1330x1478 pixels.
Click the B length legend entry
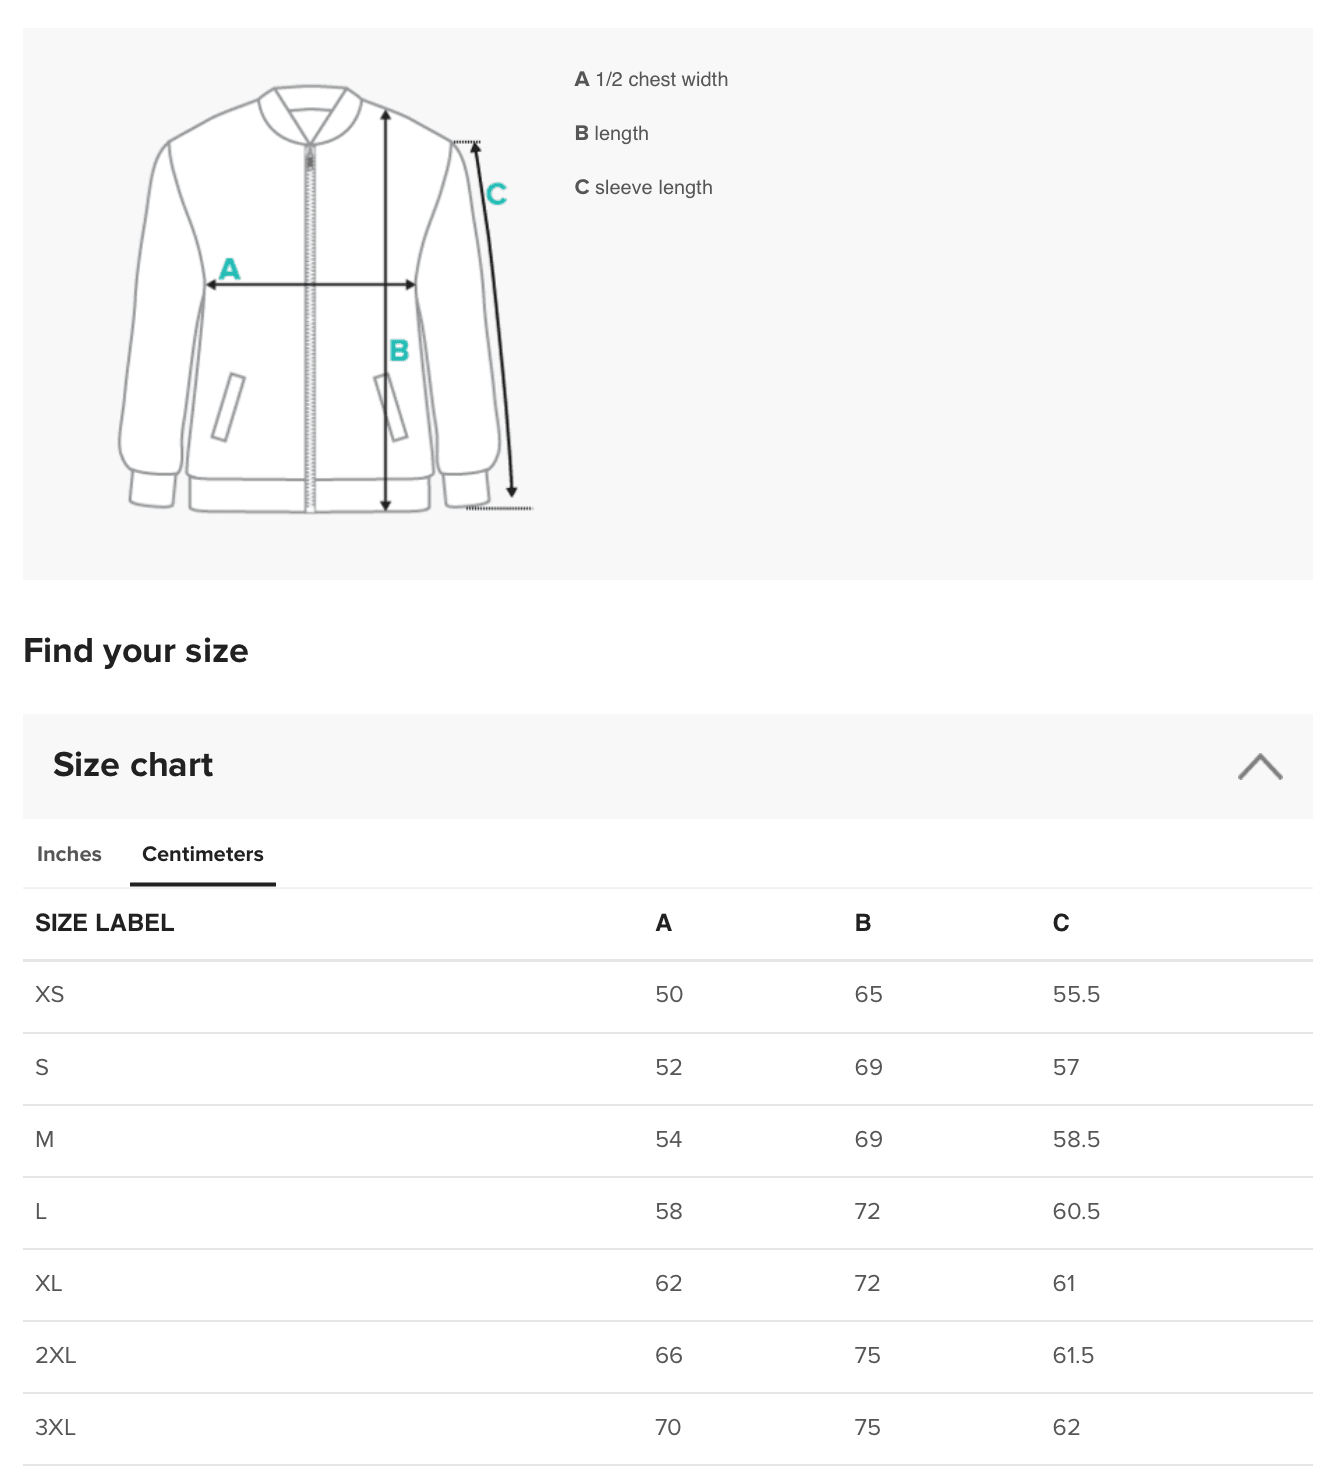612,133
